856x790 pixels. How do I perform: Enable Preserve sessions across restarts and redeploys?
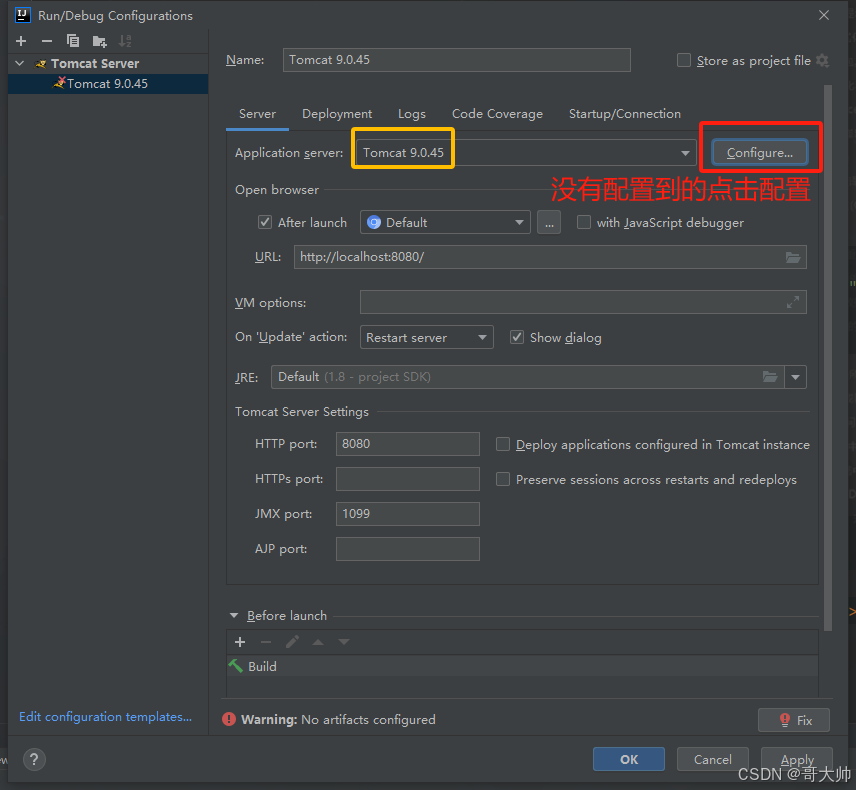click(502, 479)
